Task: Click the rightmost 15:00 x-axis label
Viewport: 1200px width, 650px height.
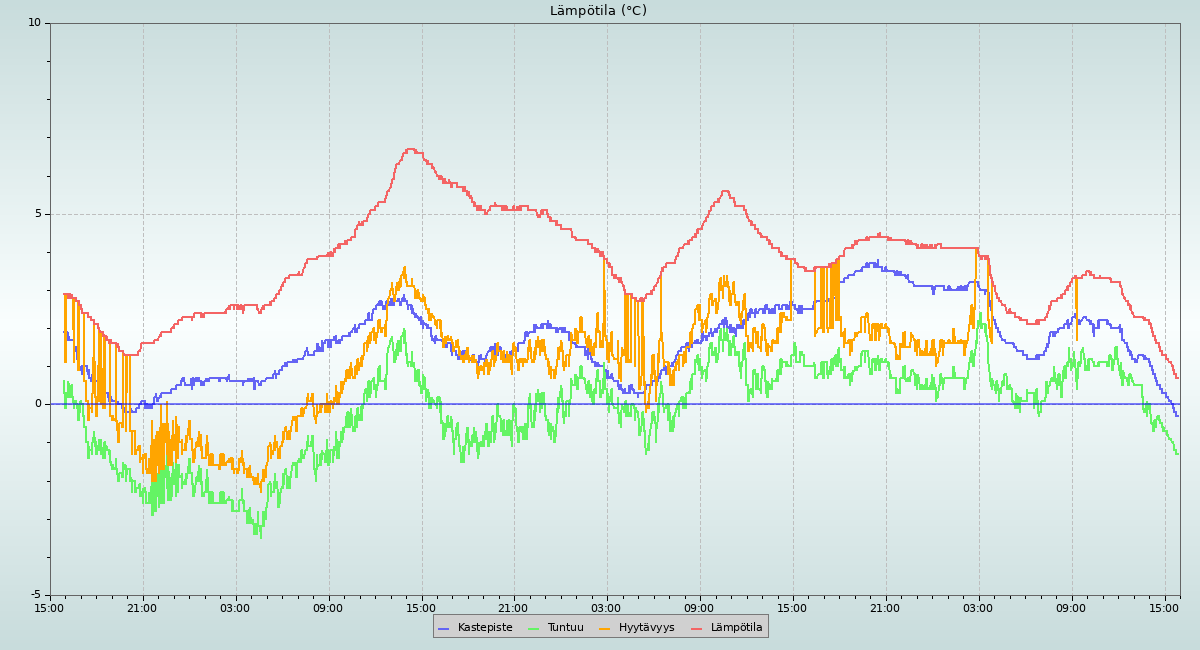Action: pyautogui.click(x=1164, y=608)
